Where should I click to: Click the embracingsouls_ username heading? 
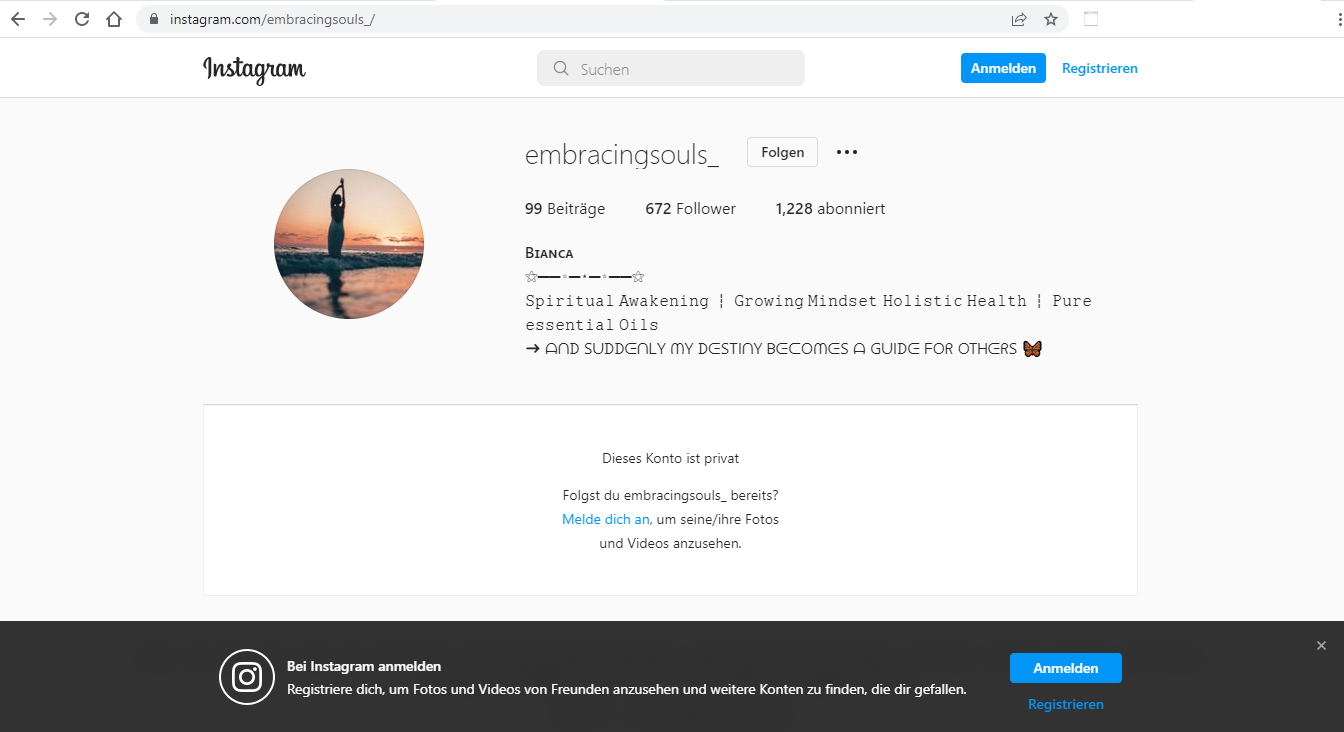622,155
